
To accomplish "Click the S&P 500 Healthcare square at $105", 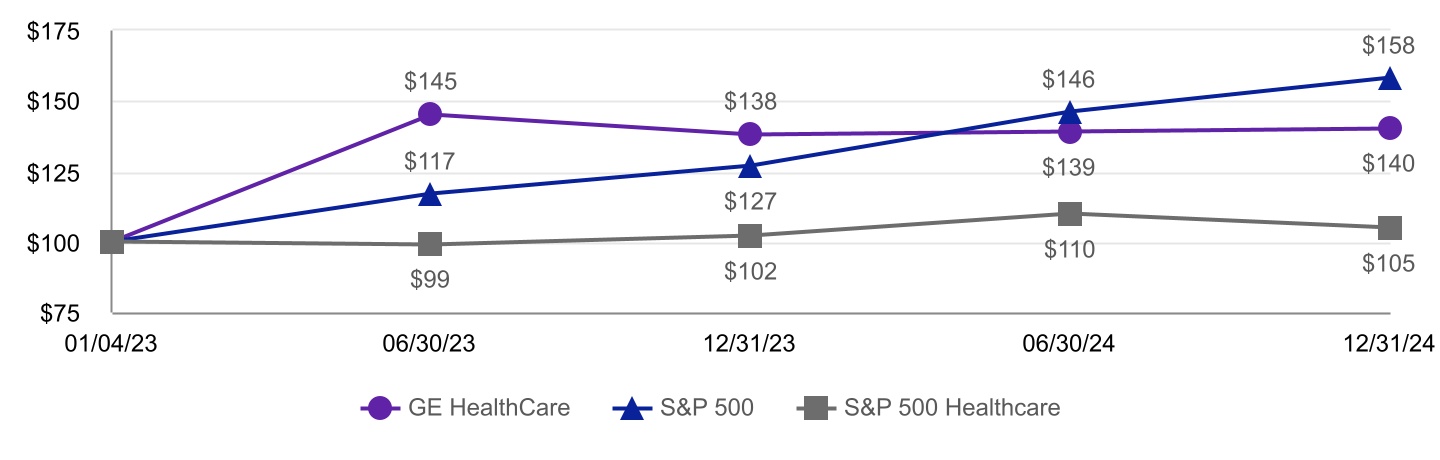I will pyautogui.click(x=1389, y=228).
